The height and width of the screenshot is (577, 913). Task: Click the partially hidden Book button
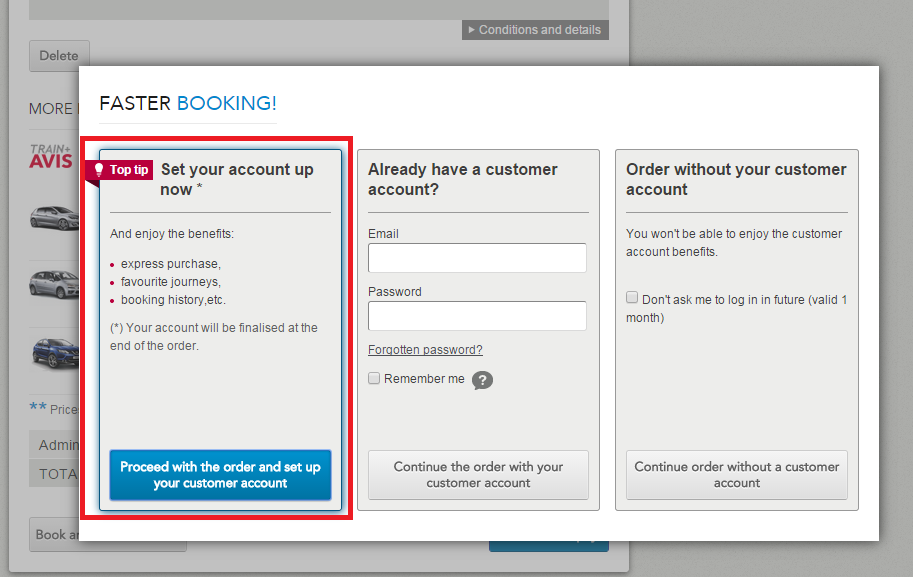(x=54, y=535)
